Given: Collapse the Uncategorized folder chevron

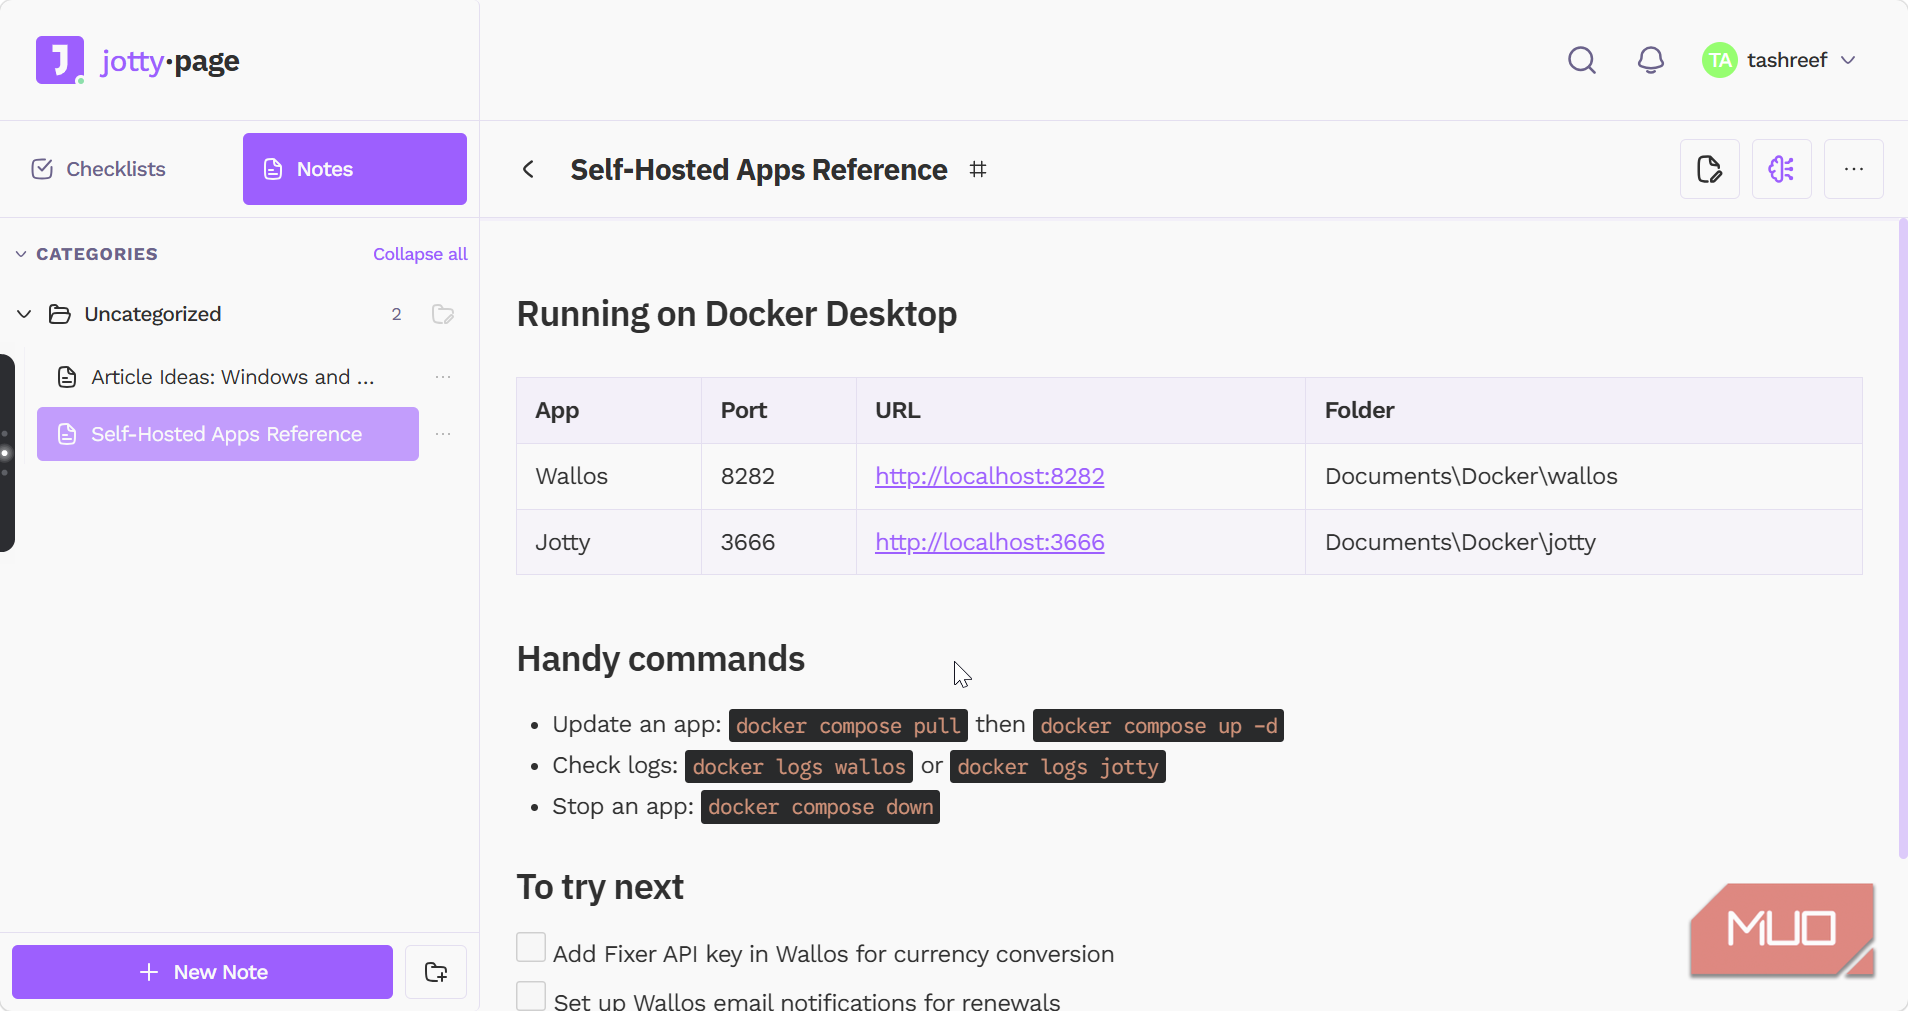Looking at the screenshot, I should (x=24, y=314).
